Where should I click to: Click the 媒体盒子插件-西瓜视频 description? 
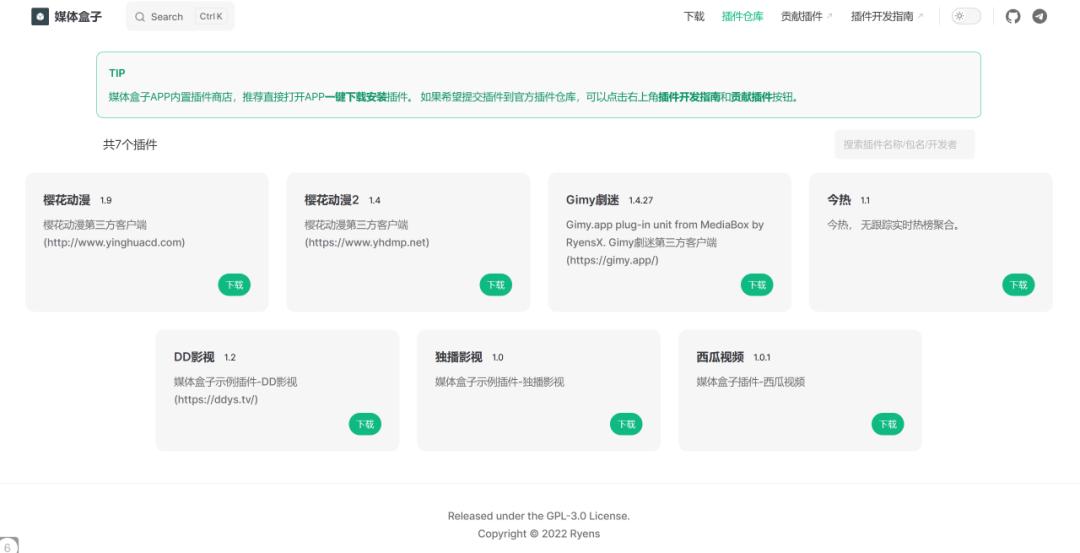click(750, 382)
